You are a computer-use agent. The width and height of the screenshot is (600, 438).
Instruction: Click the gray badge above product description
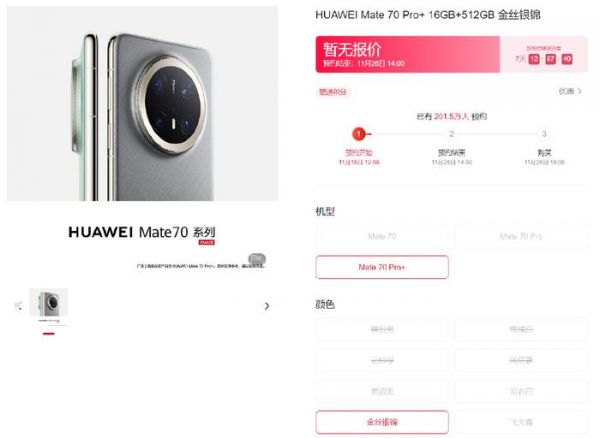(x=257, y=259)
